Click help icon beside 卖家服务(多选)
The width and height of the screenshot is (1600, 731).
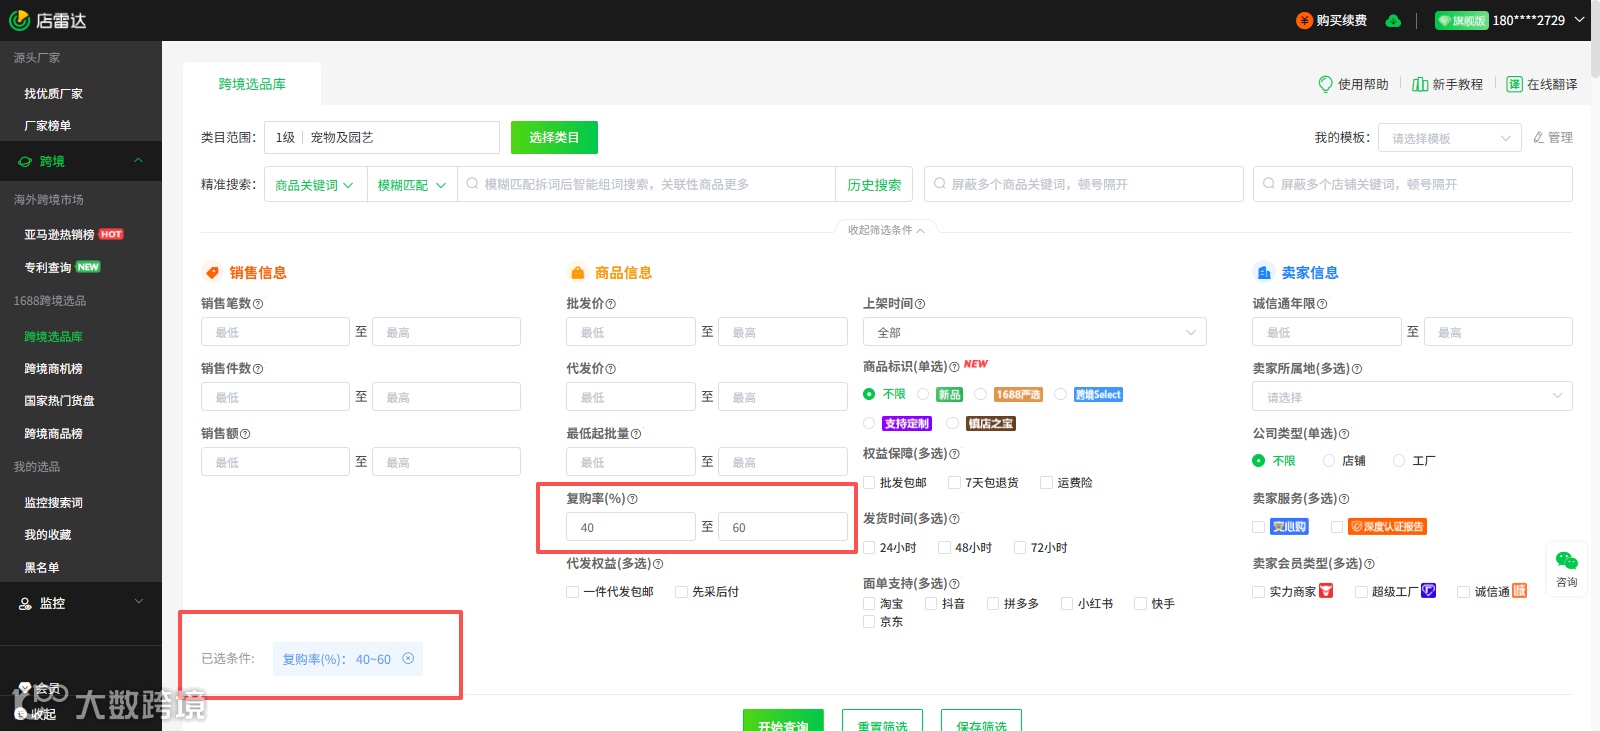point(1344,499)
